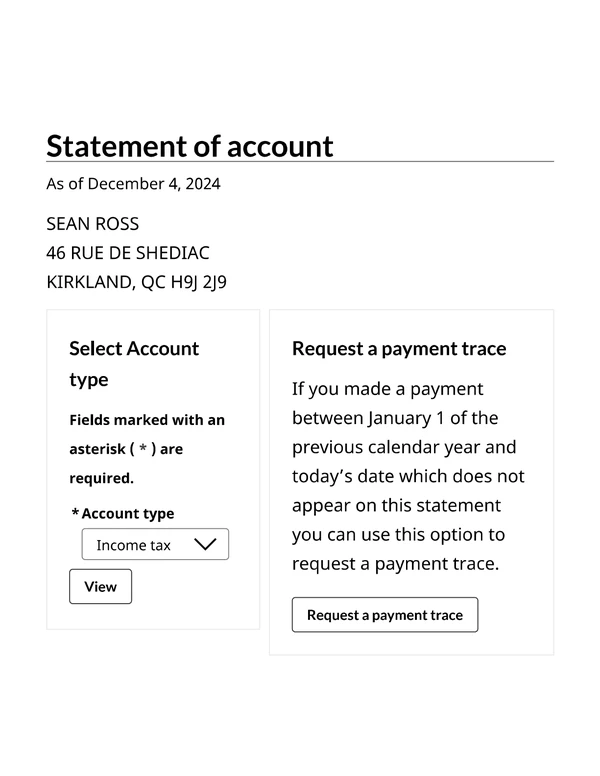Click the Income tax selected value text
This screenshot has height=776, width=600.
(x=133, y=545)
